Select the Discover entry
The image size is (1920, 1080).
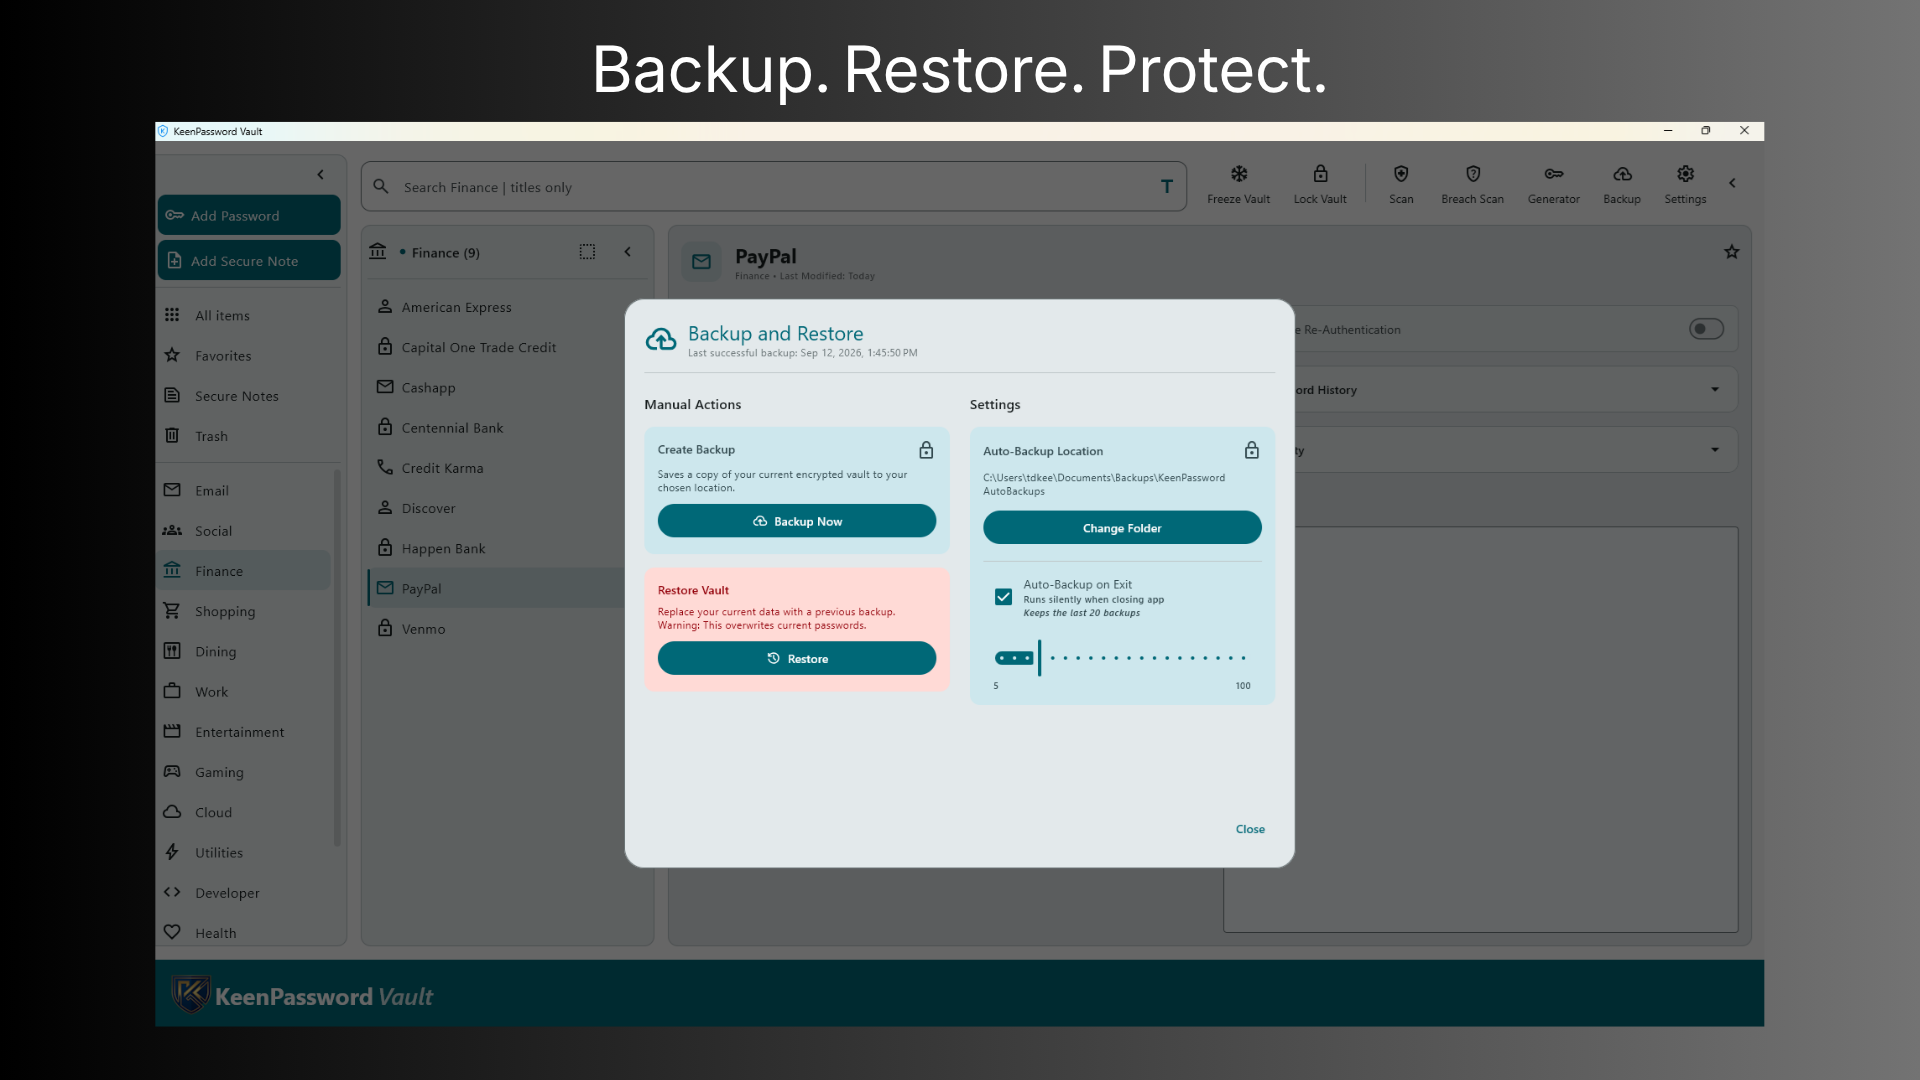[497, 508]
